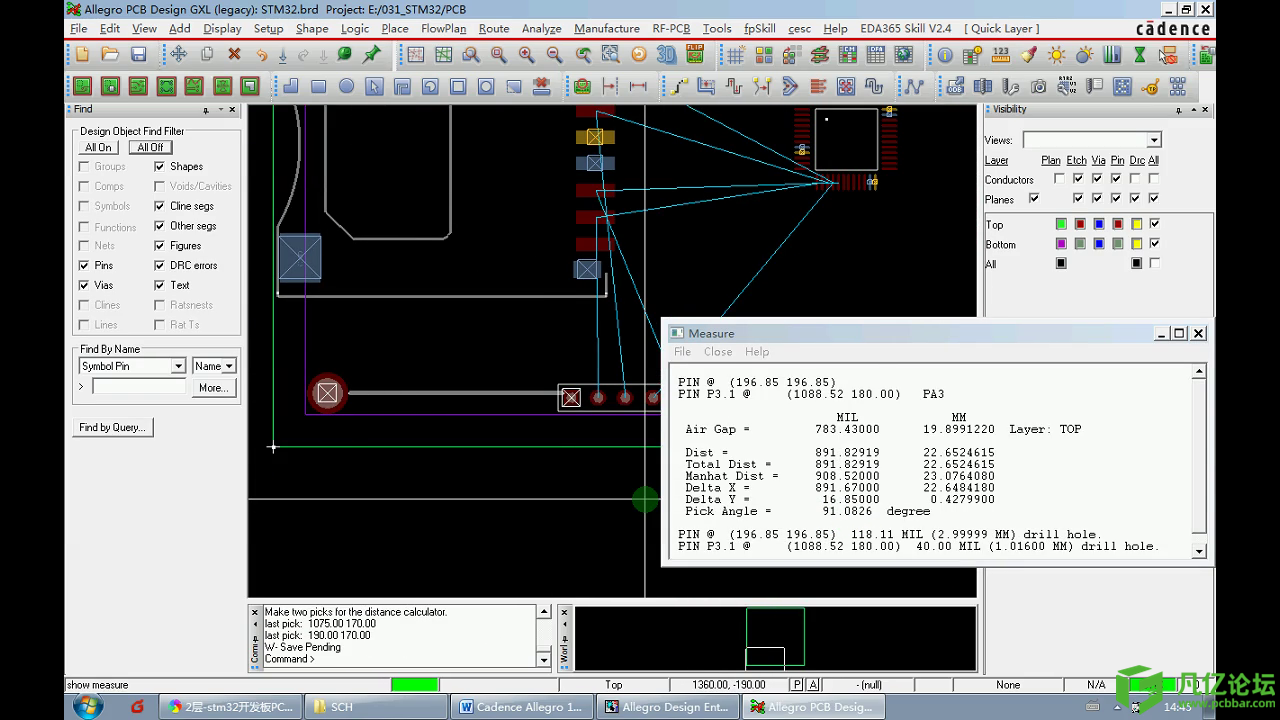Toggle the grid icon in toolbar
This screenshot has height=720, width=1280.
pos(735,55)
